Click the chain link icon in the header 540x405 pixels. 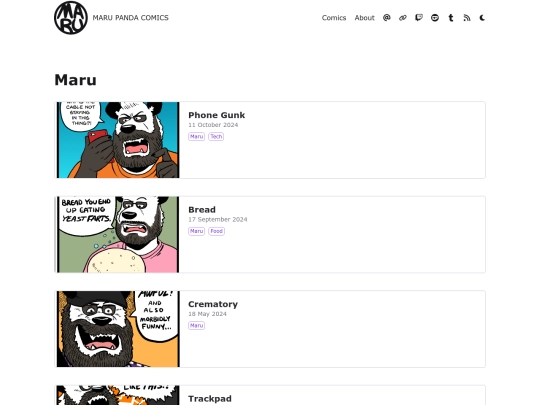point(403,18)
